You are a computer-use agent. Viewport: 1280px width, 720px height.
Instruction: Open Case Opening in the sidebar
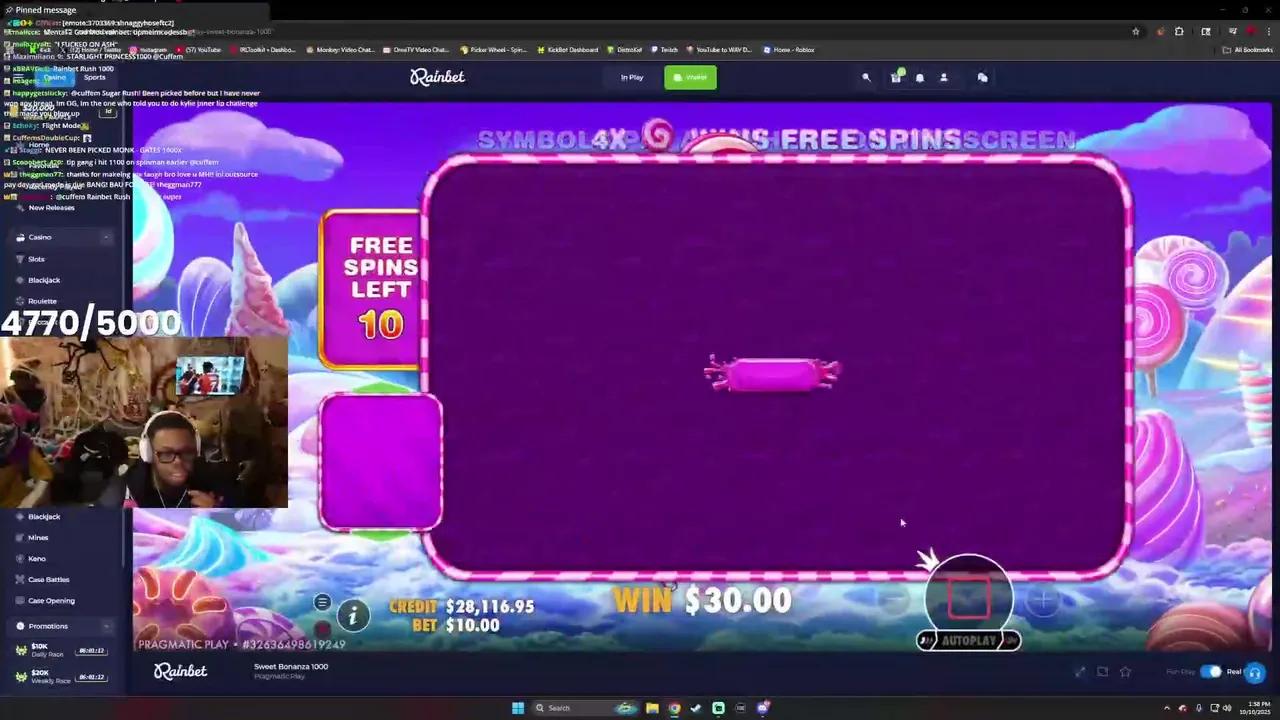tap(51, 601)
